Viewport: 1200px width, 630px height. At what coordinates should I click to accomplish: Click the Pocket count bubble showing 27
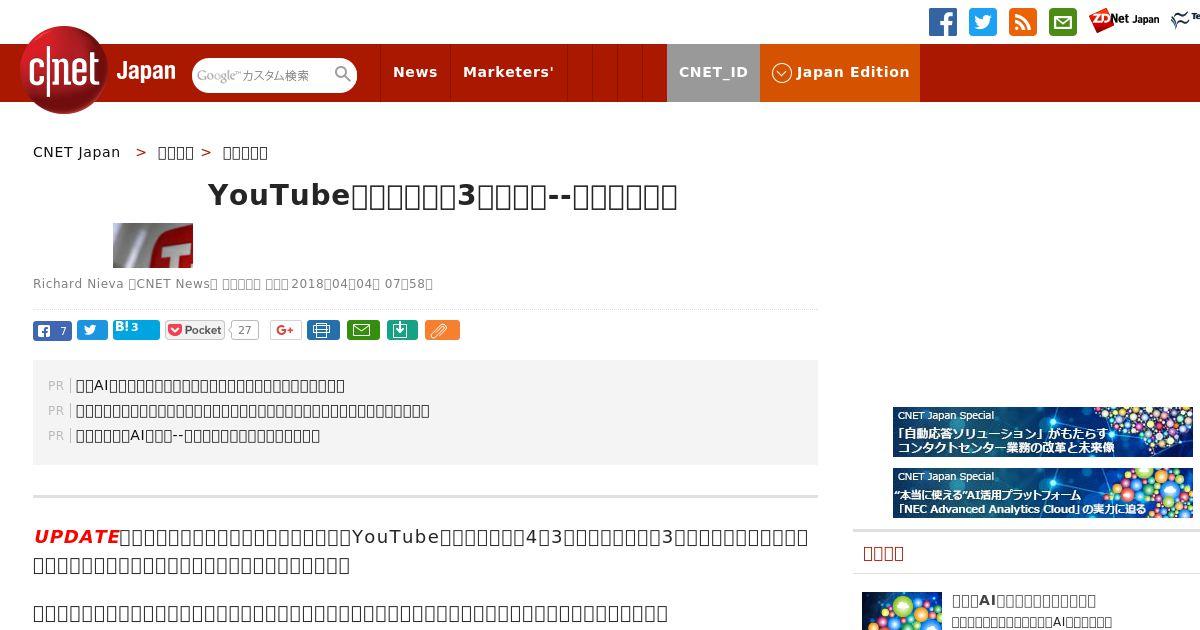pyautogui.click(x=245, y=330)
